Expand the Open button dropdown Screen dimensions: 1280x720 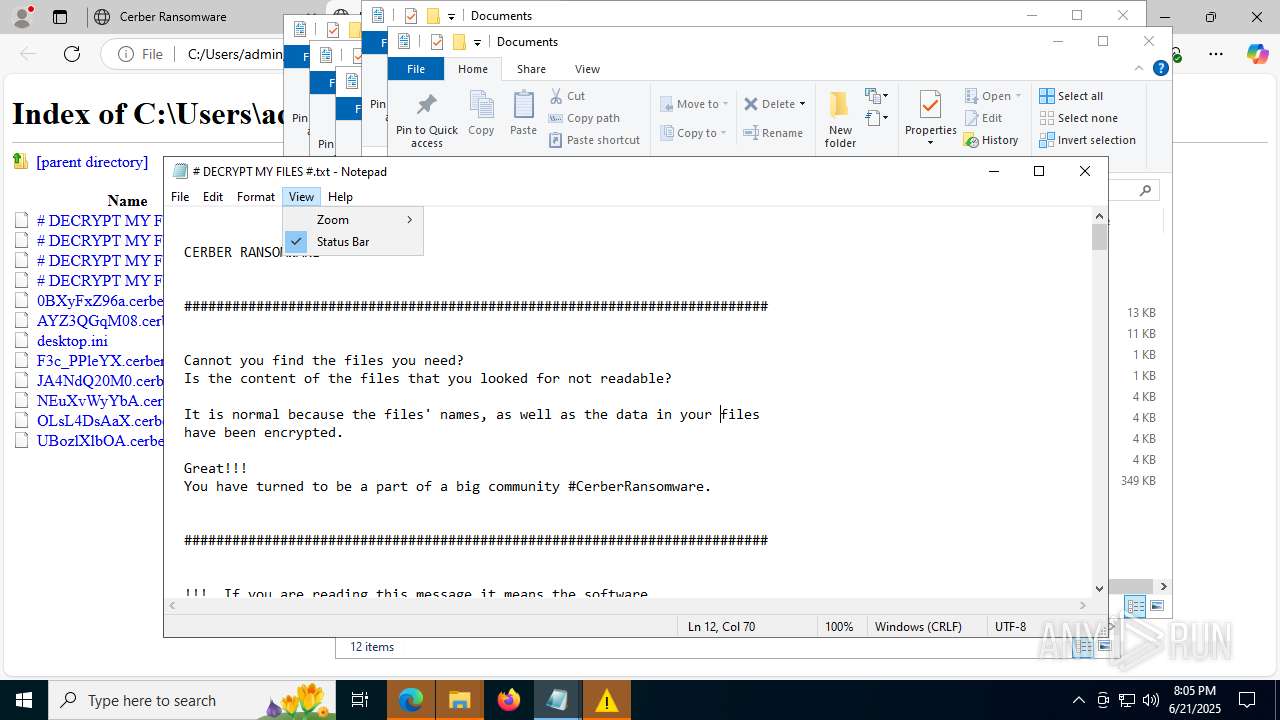click(x=1018, y=96)
